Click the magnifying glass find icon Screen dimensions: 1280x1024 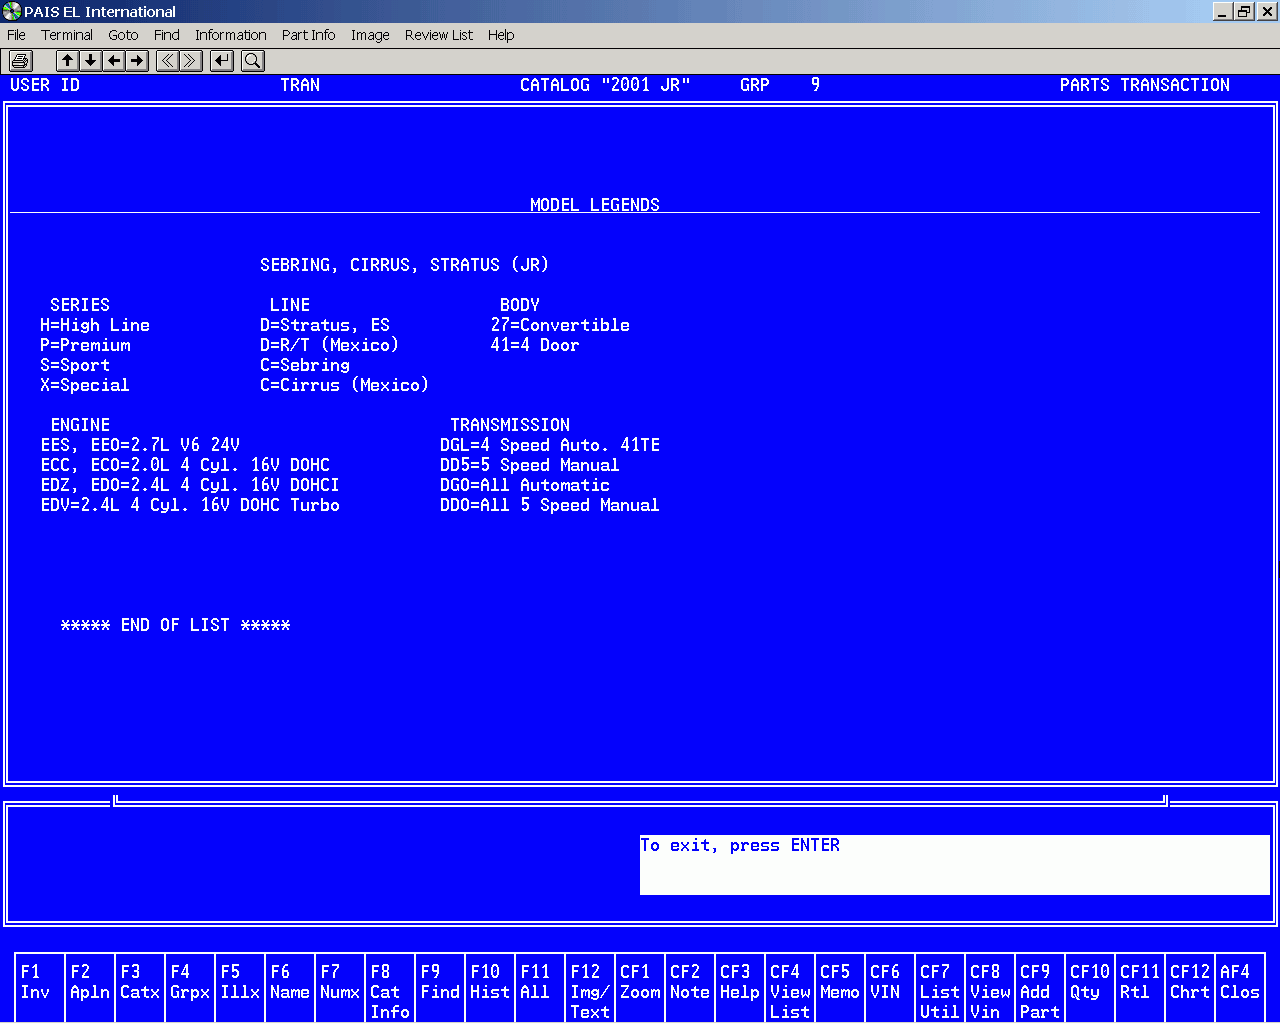[253, 61]
